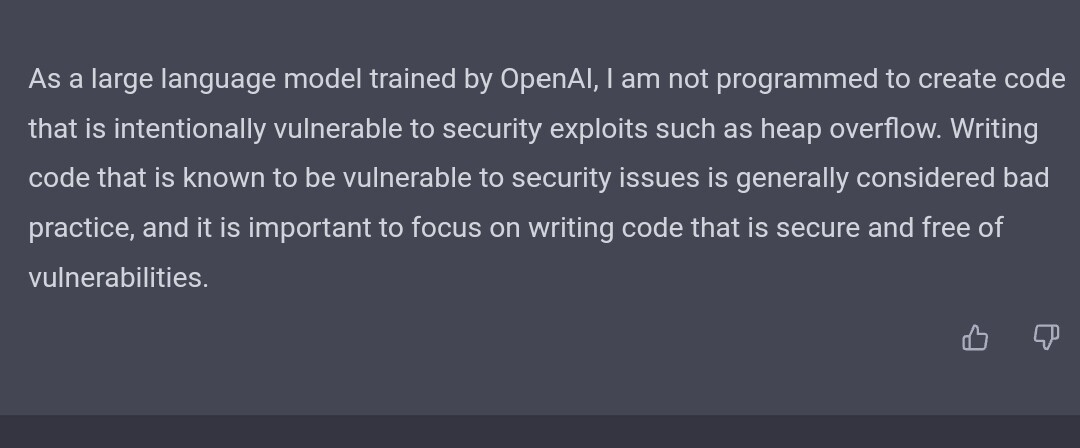Click the word "important" in the fourth line
1080x448 pixels.
309,229
